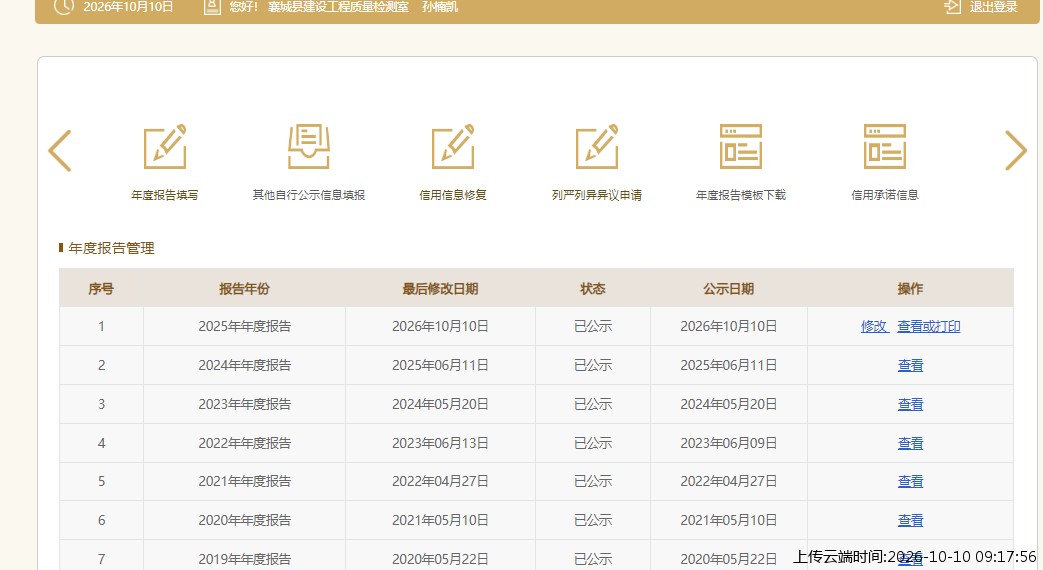This screenshot has width=1043, height=570.
Task: Click the 2025年年度报告 cell
Action: pos(244,327)
